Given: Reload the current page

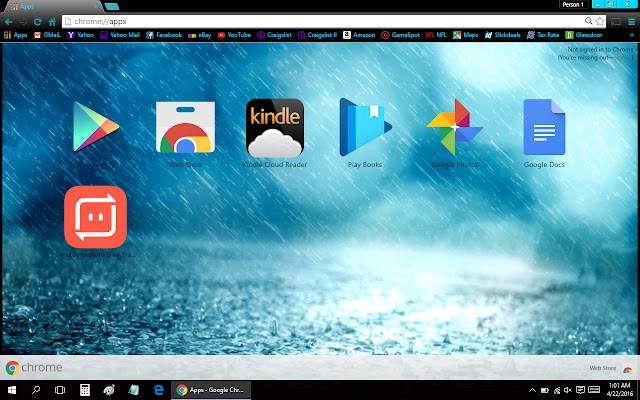Looking at the screenshot, I should pos(38,22).
